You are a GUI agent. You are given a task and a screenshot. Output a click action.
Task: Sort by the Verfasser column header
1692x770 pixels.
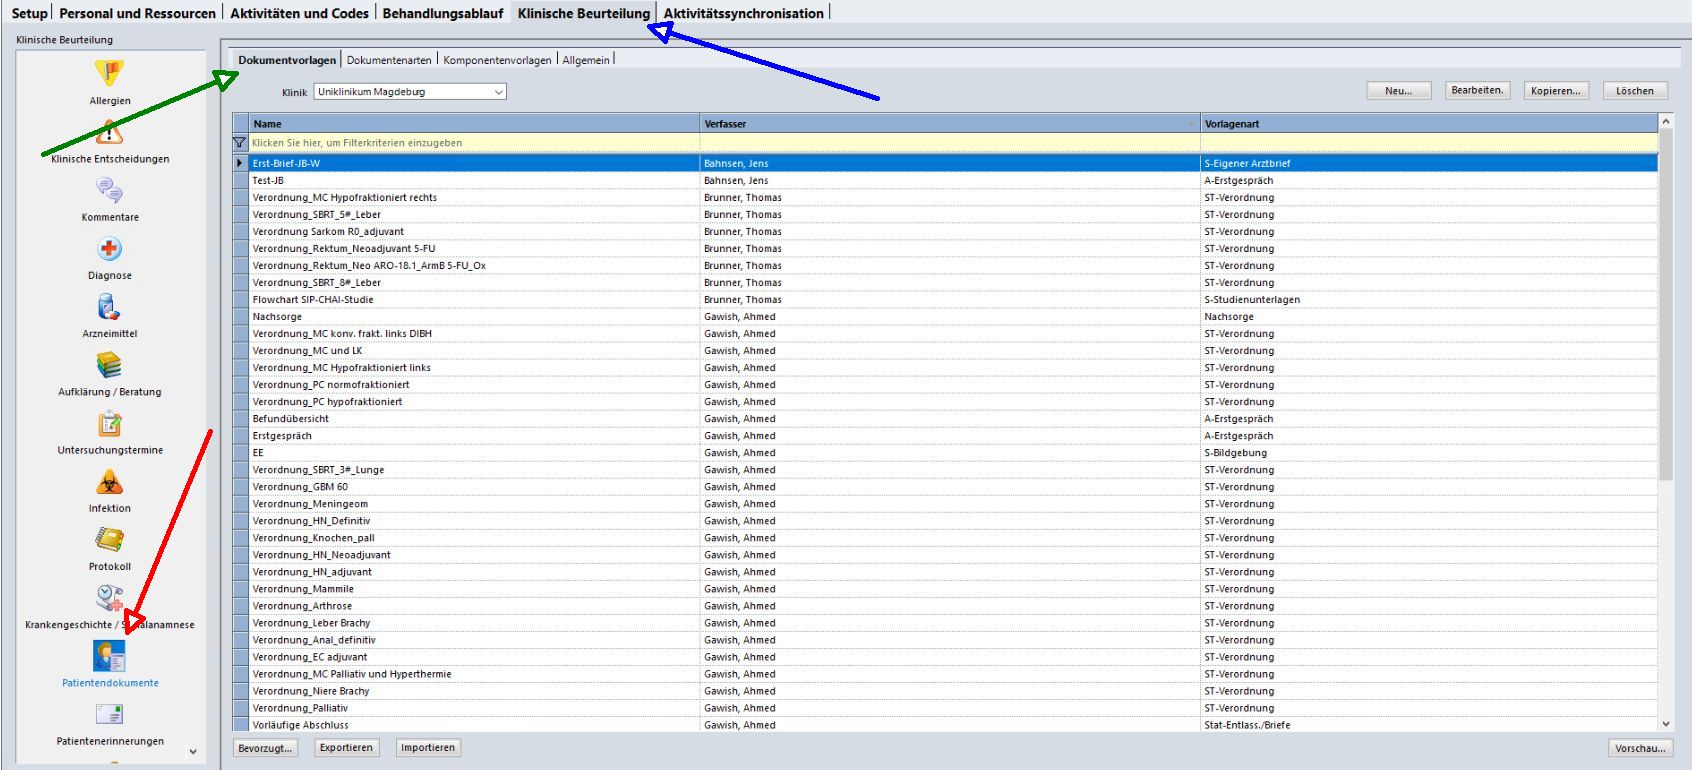click(x=949, y=124)
